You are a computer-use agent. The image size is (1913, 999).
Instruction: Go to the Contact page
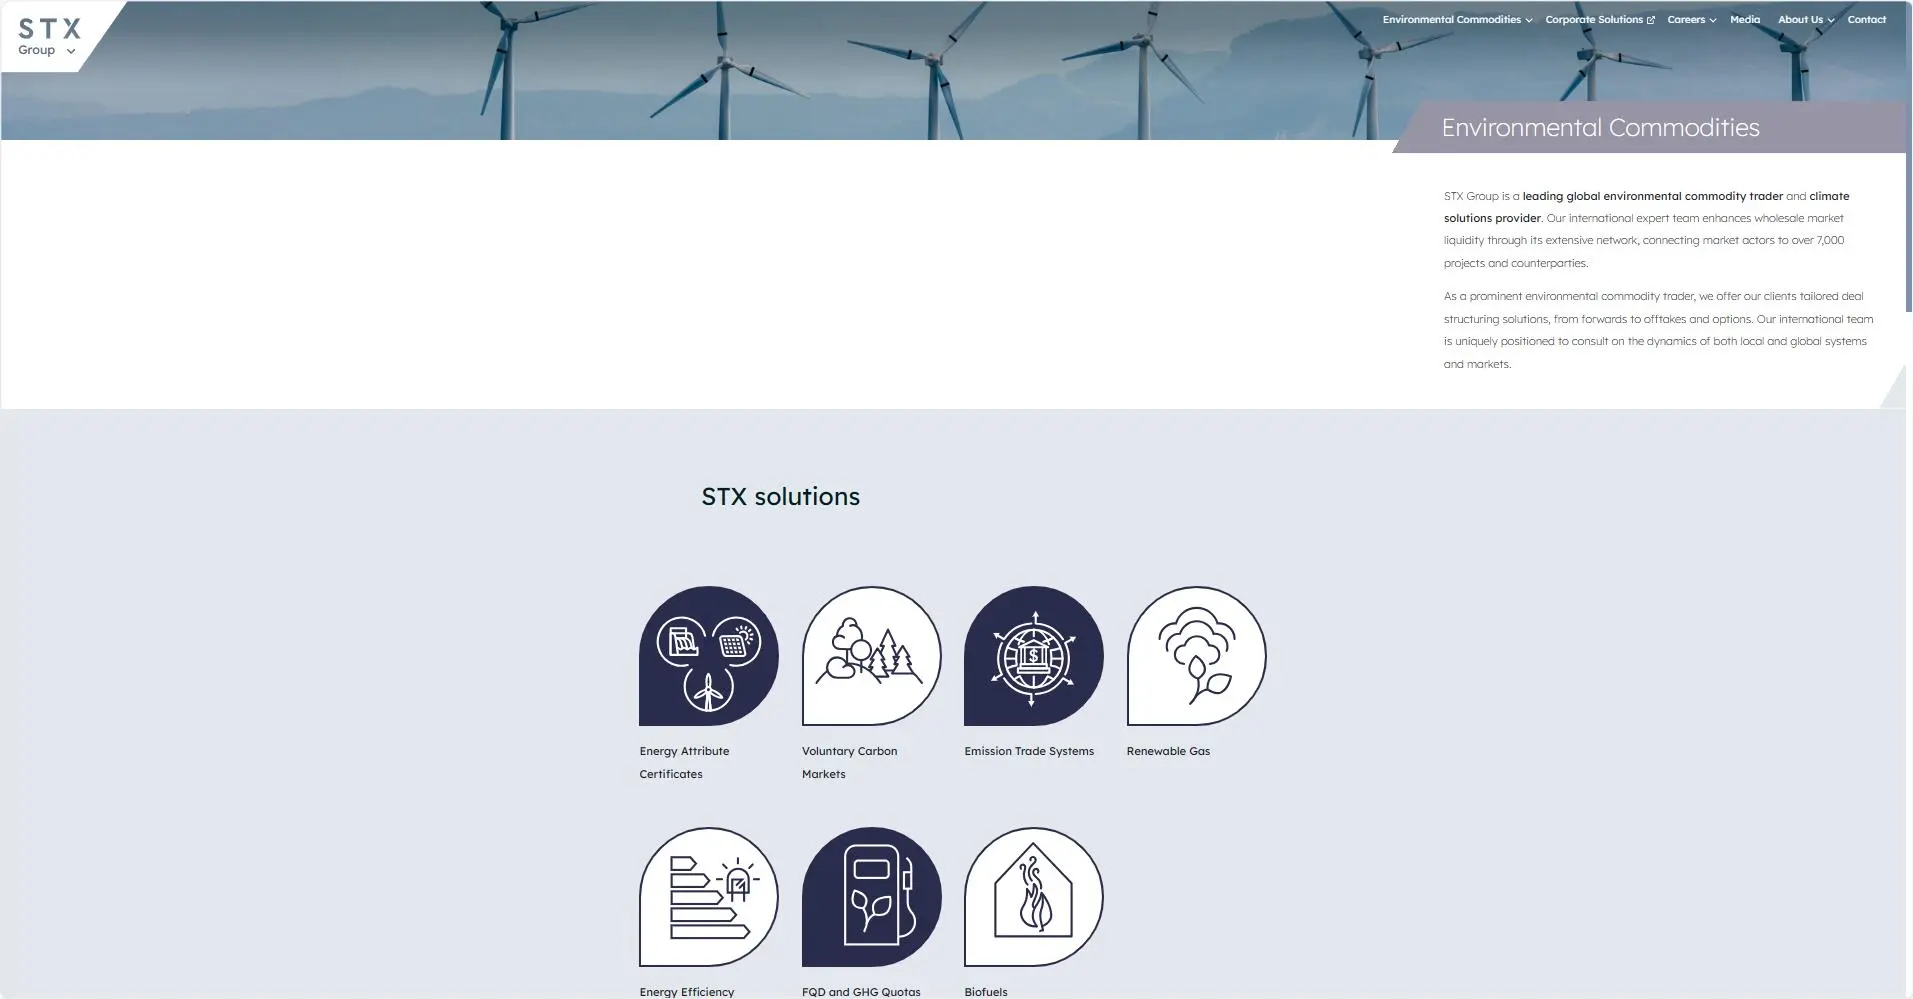point(1867,19)
